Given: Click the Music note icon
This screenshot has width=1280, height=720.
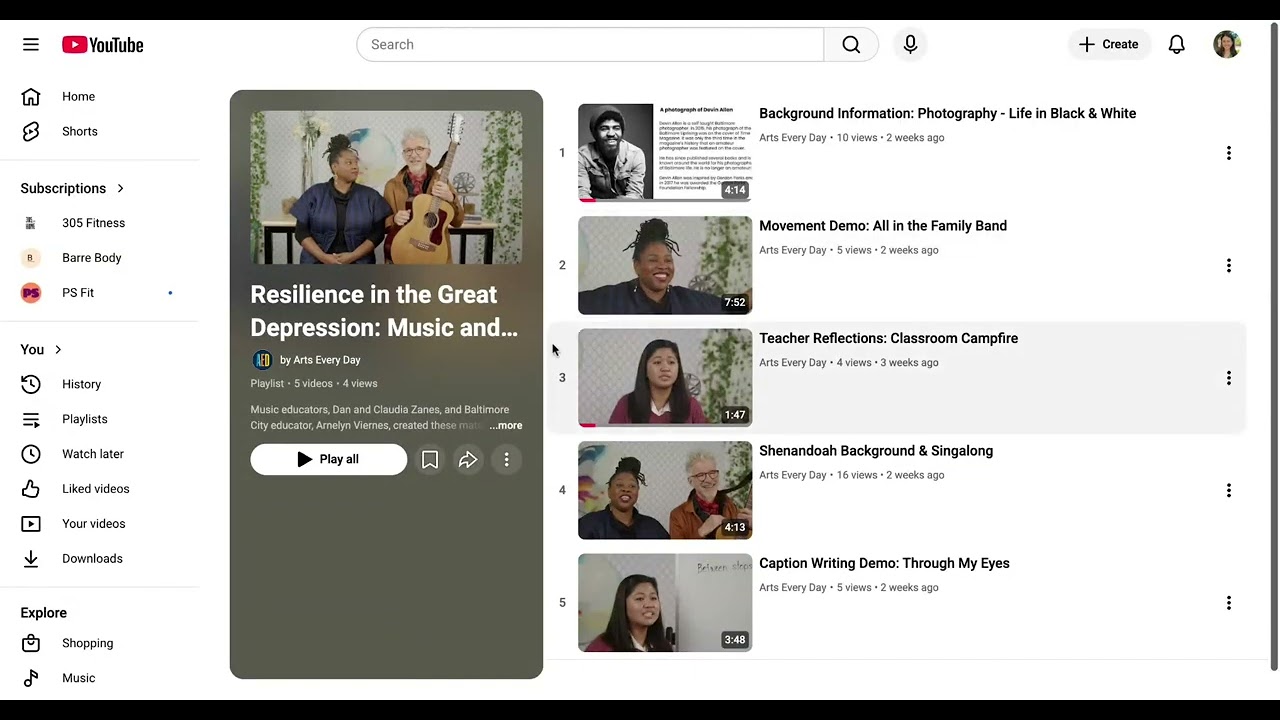Looking at the screenshot, I should pyautogui.click(x=31, y=678).
